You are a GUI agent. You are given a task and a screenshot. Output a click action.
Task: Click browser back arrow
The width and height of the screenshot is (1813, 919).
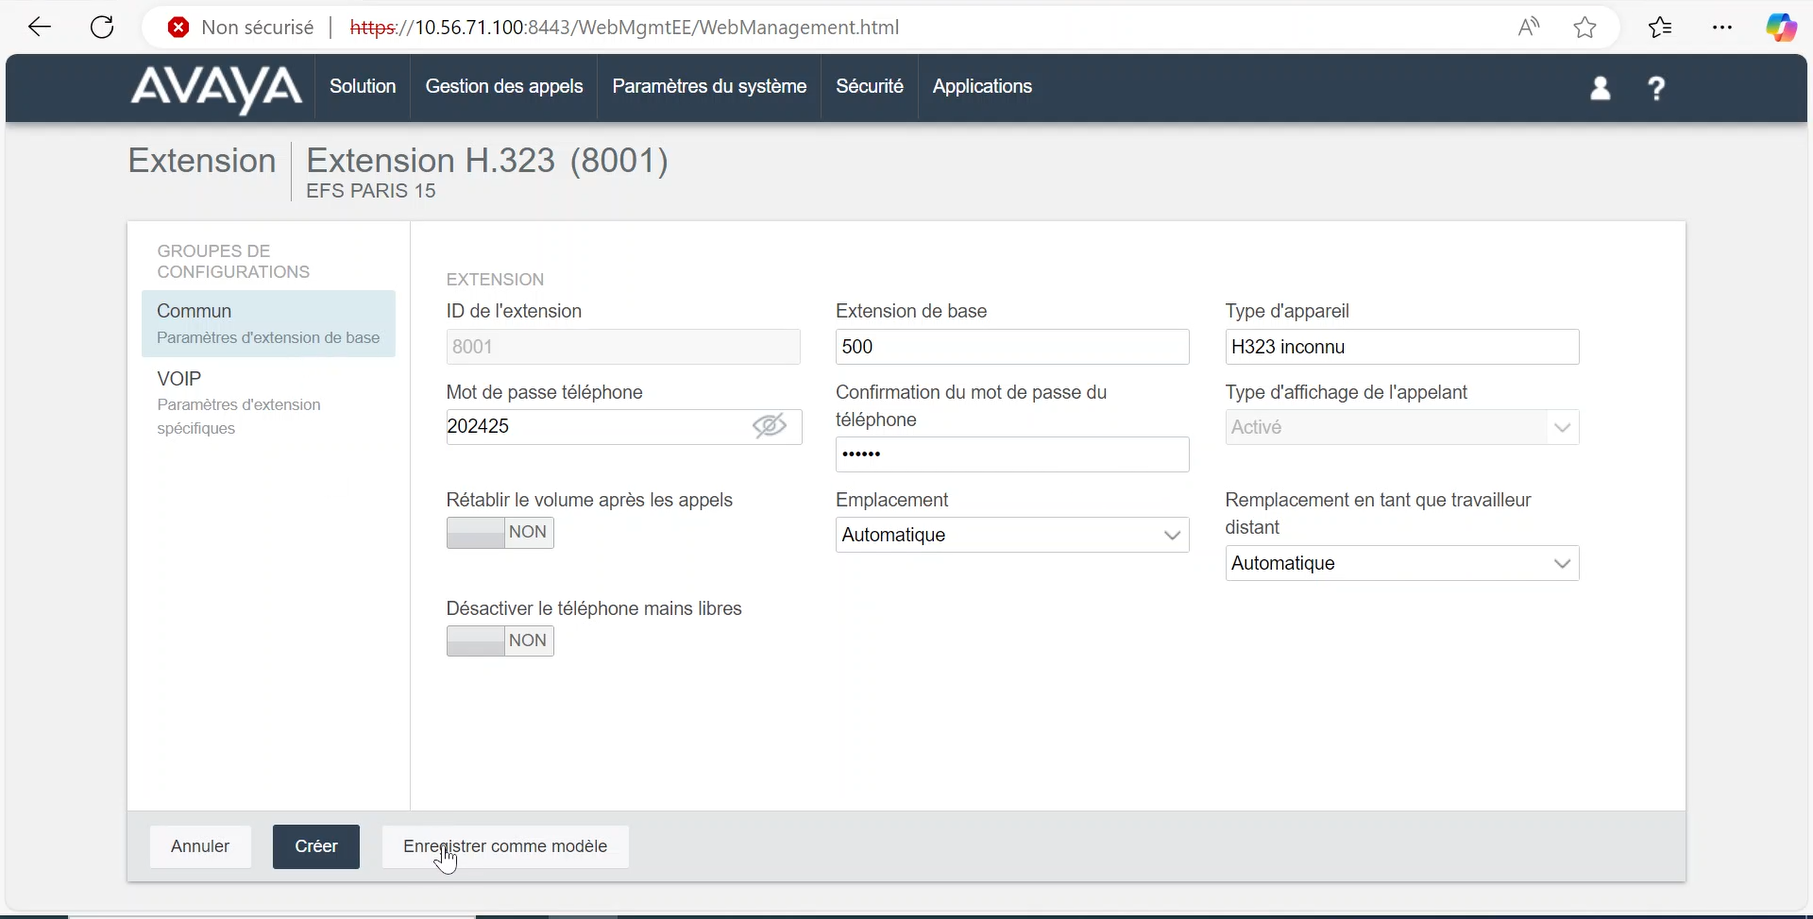pos(40,27)
